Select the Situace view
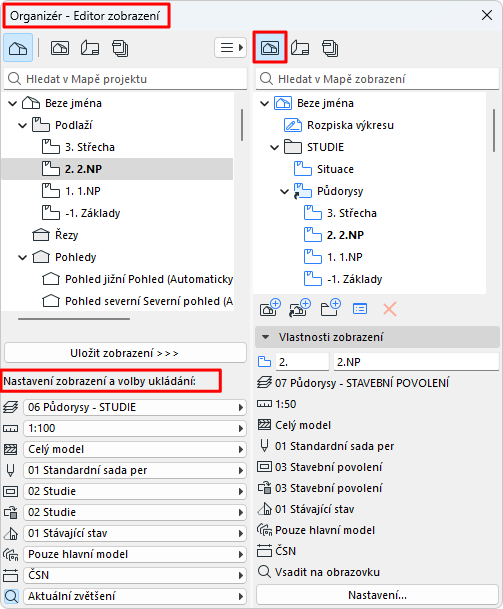 coord(324,169)
